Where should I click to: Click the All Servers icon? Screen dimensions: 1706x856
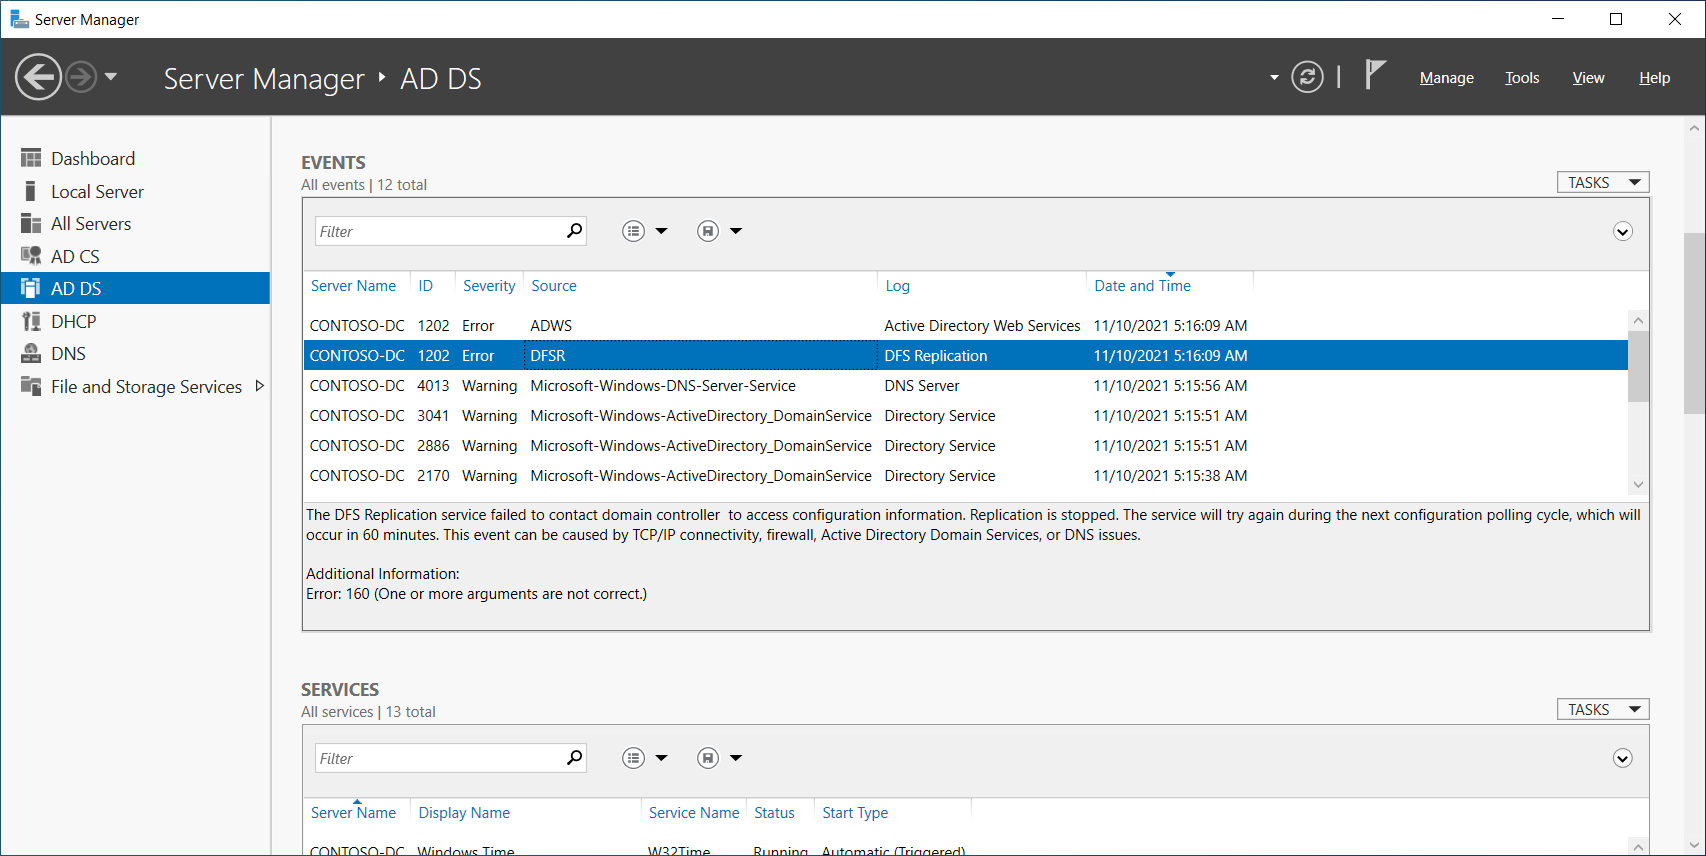click(31, 223)
